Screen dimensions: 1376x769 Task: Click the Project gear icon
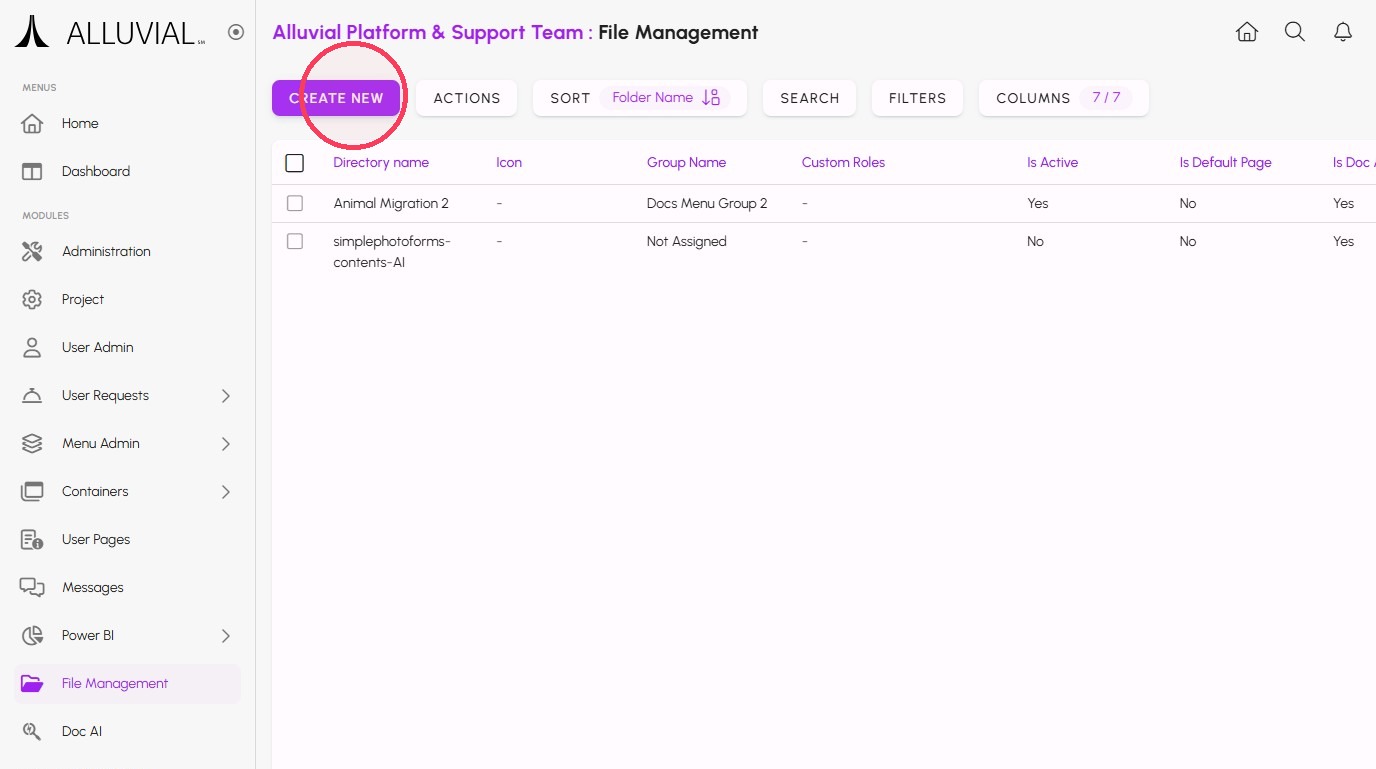32,300
